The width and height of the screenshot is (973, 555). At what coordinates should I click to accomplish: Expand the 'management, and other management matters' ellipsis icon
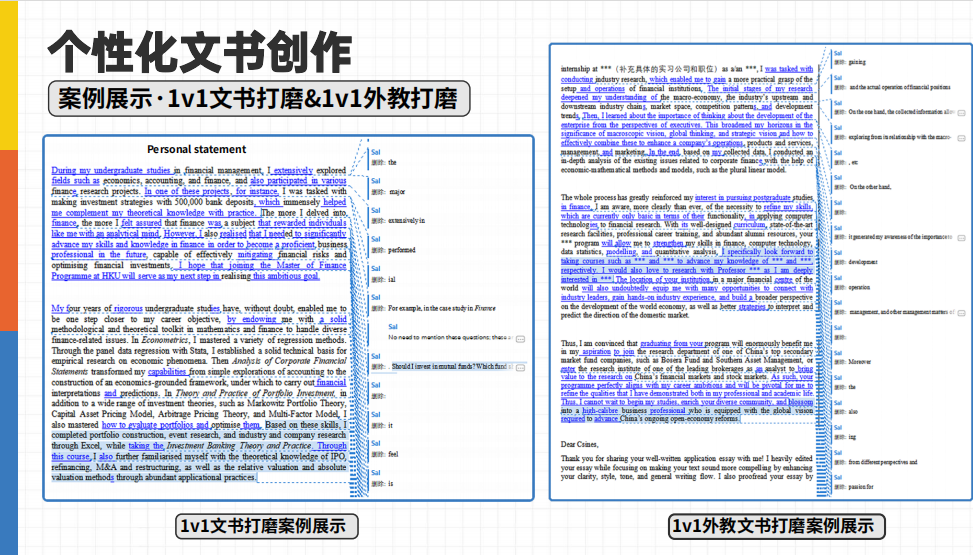(x=961, y=313)
